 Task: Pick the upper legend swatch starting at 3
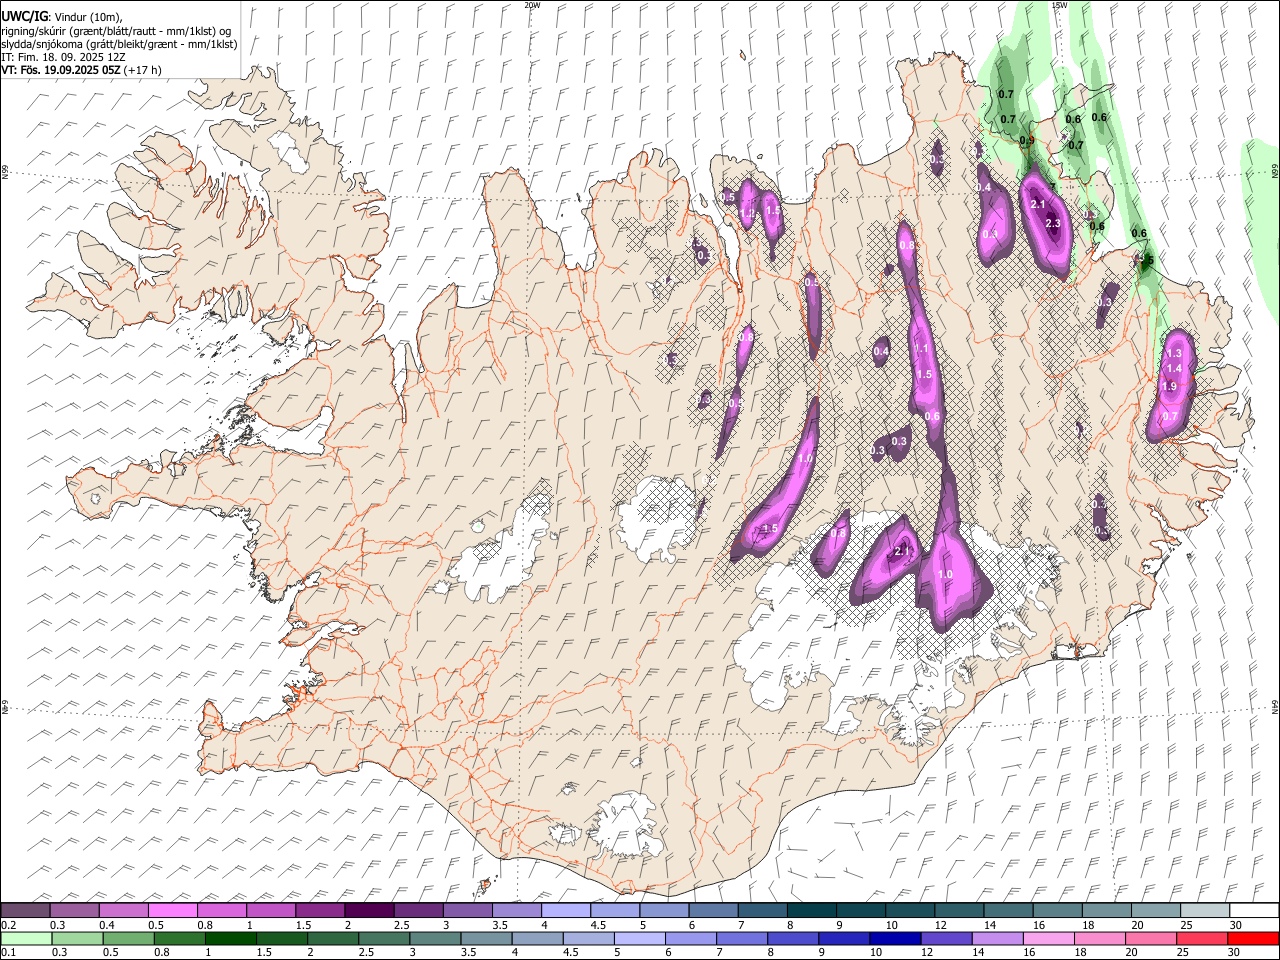(467, 910)
